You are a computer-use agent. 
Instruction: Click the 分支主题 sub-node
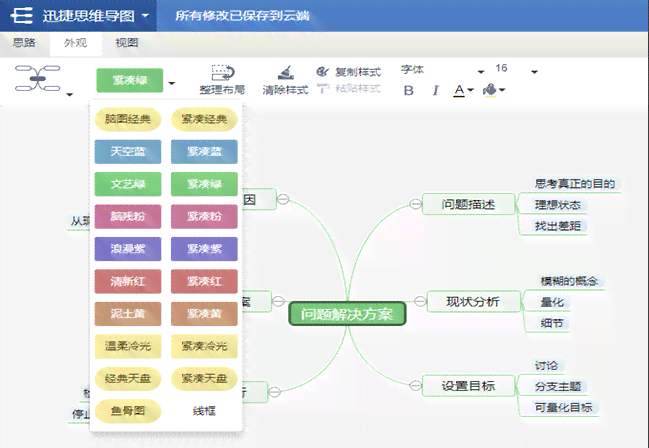tap(558, 387)
